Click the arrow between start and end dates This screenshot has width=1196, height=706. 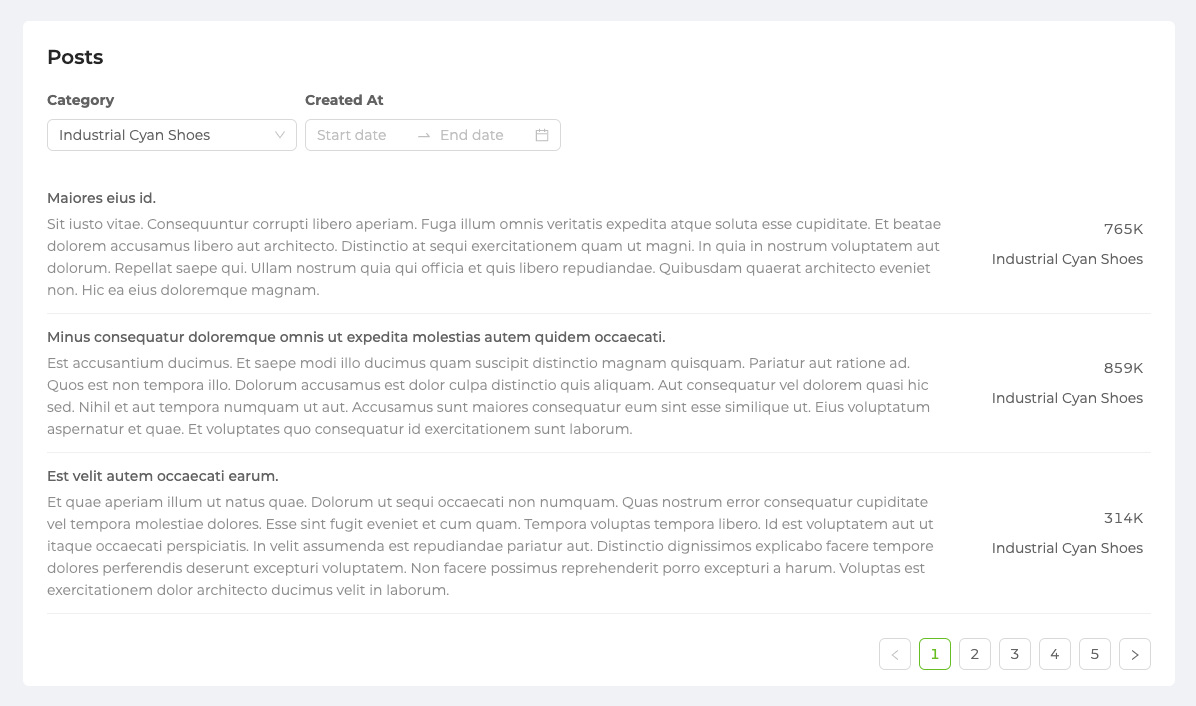coord(424,135)
